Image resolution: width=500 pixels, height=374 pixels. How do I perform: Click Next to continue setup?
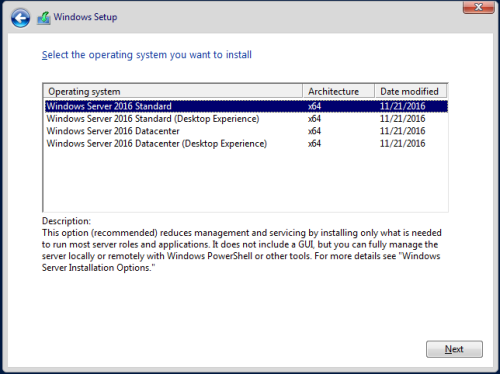(x=454, y=349)
